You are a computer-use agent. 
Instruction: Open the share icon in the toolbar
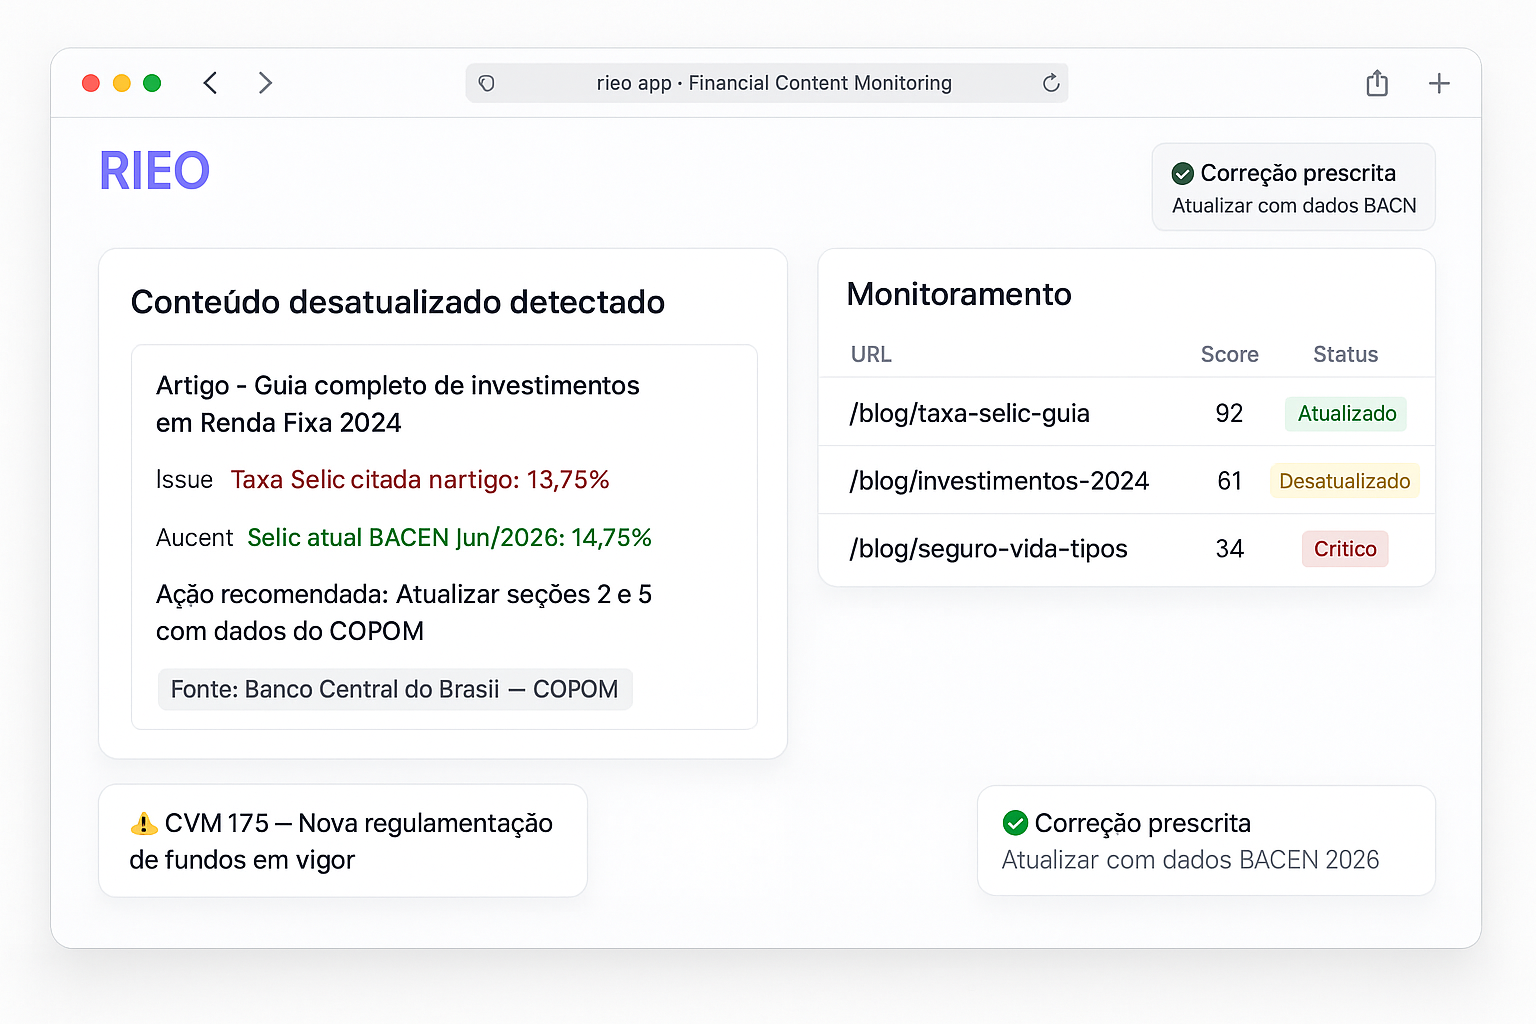click(1377, 83)
